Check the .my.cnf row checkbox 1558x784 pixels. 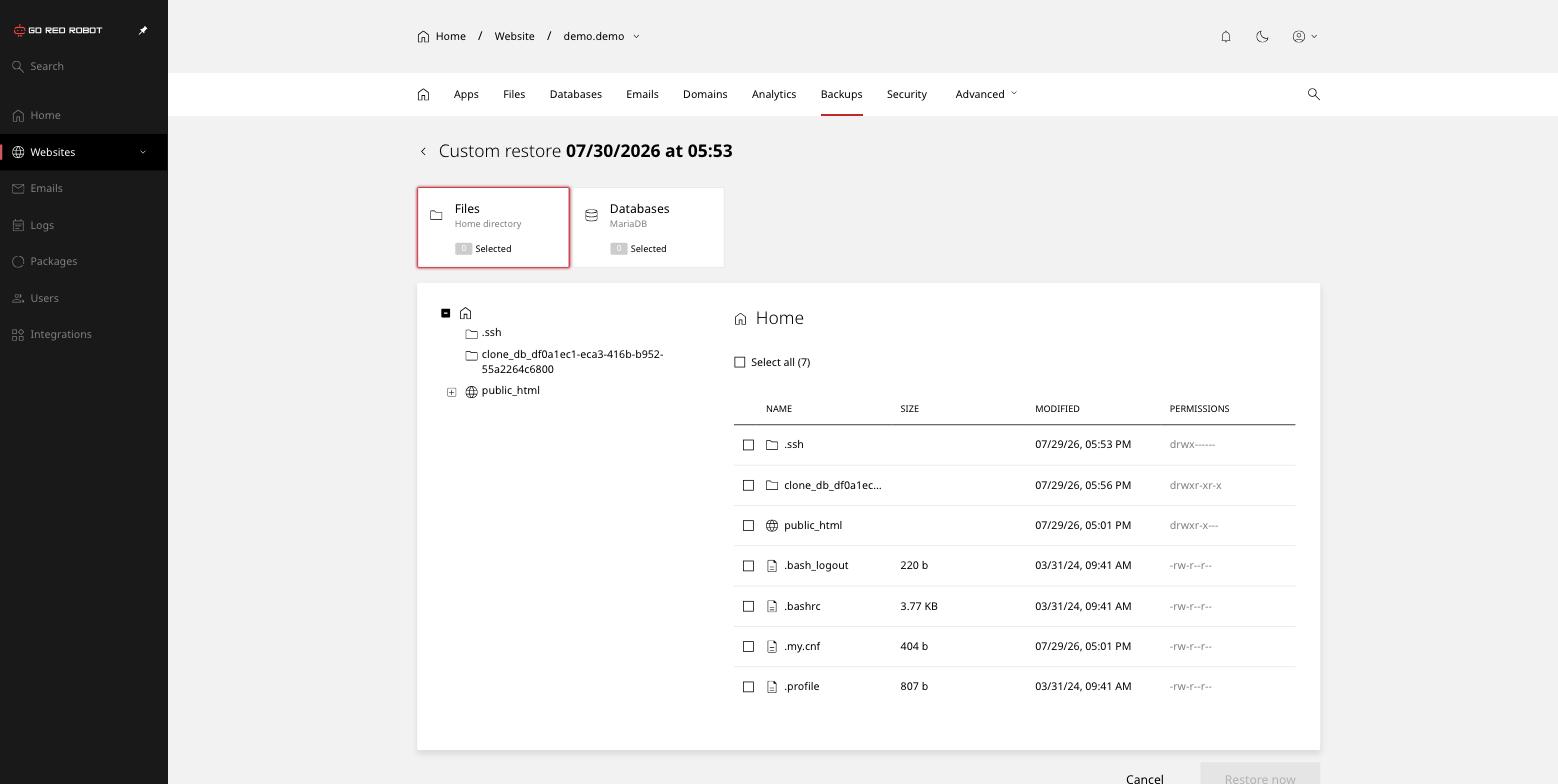pos(748,647)
